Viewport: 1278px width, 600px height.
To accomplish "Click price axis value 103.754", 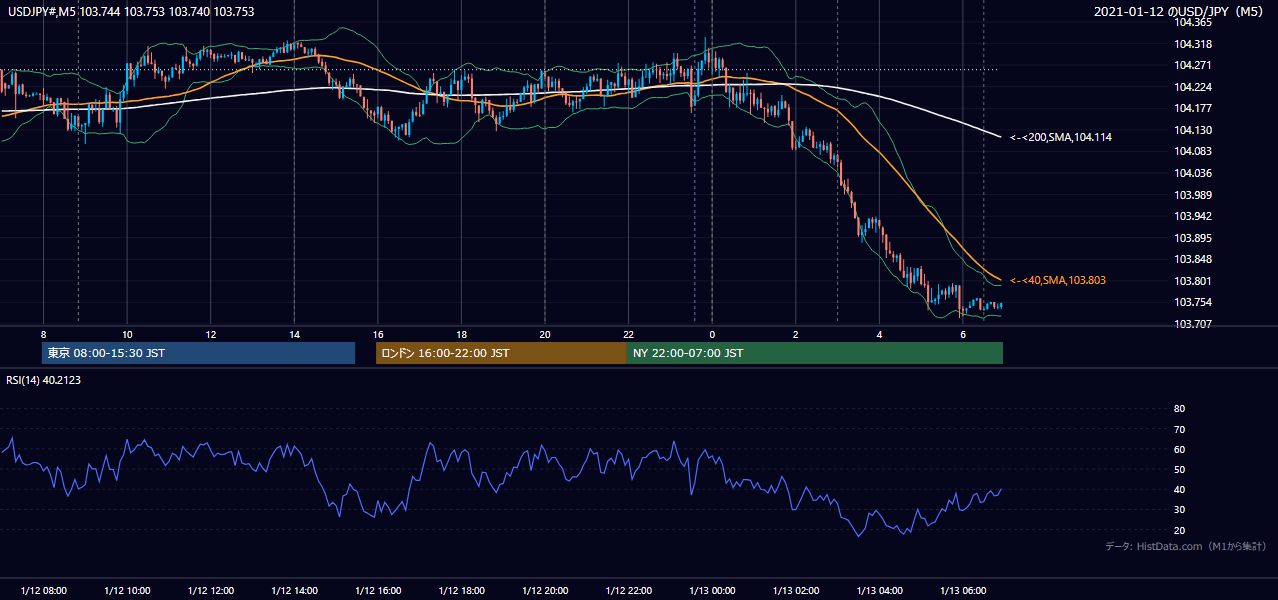I will click(1193, 303).
